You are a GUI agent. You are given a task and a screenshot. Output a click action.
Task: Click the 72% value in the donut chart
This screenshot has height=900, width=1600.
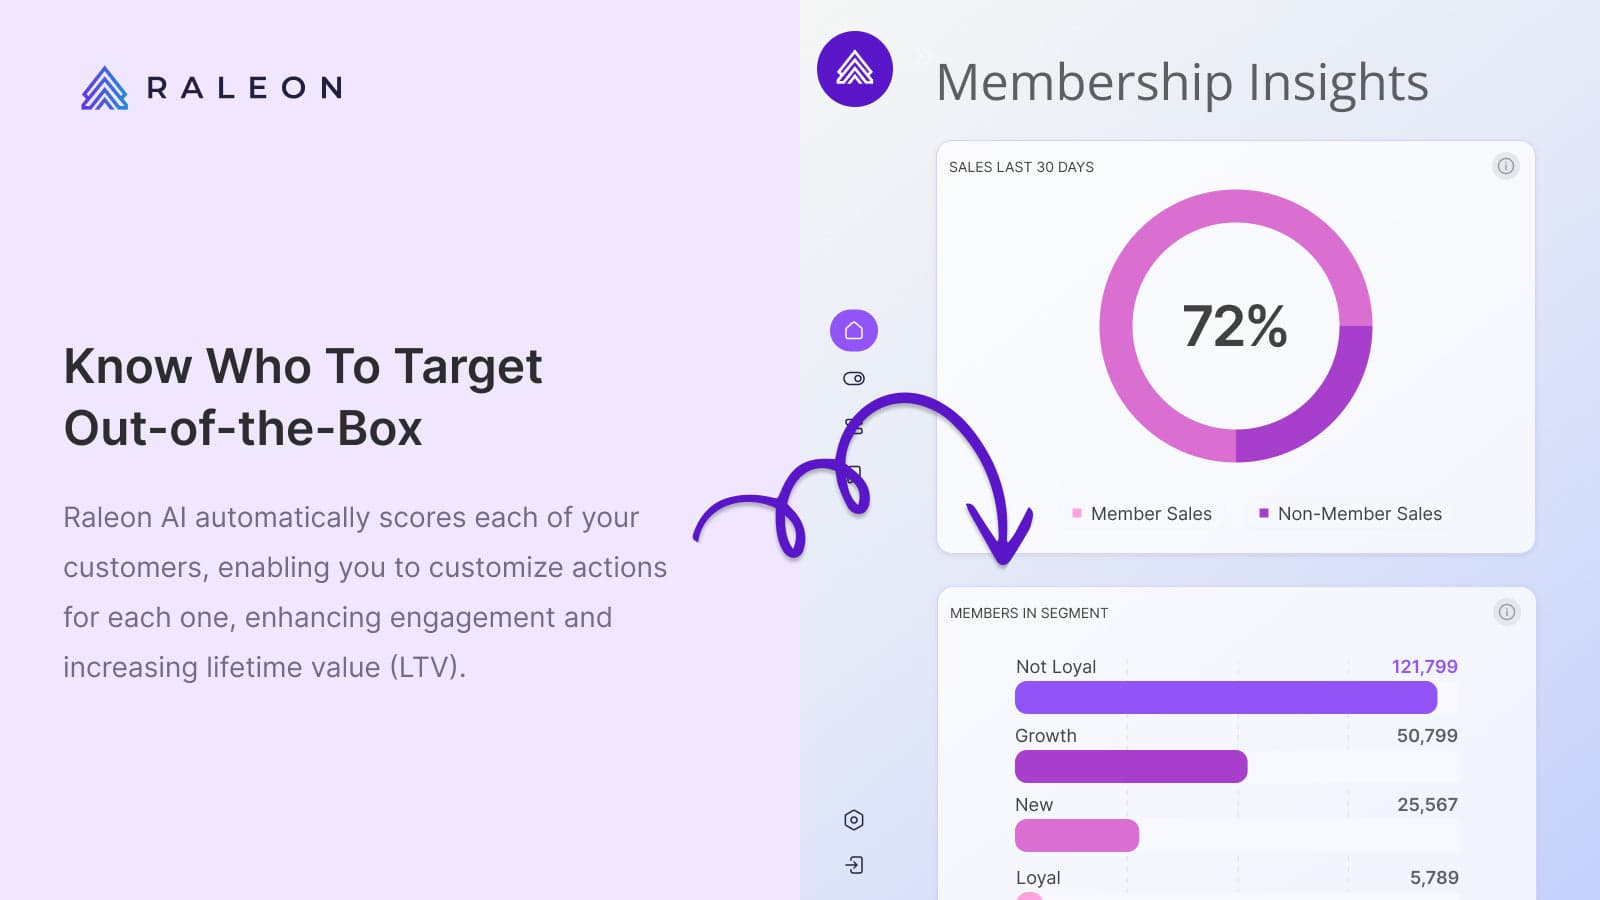pyautogui.click(x=1235, y=326)
